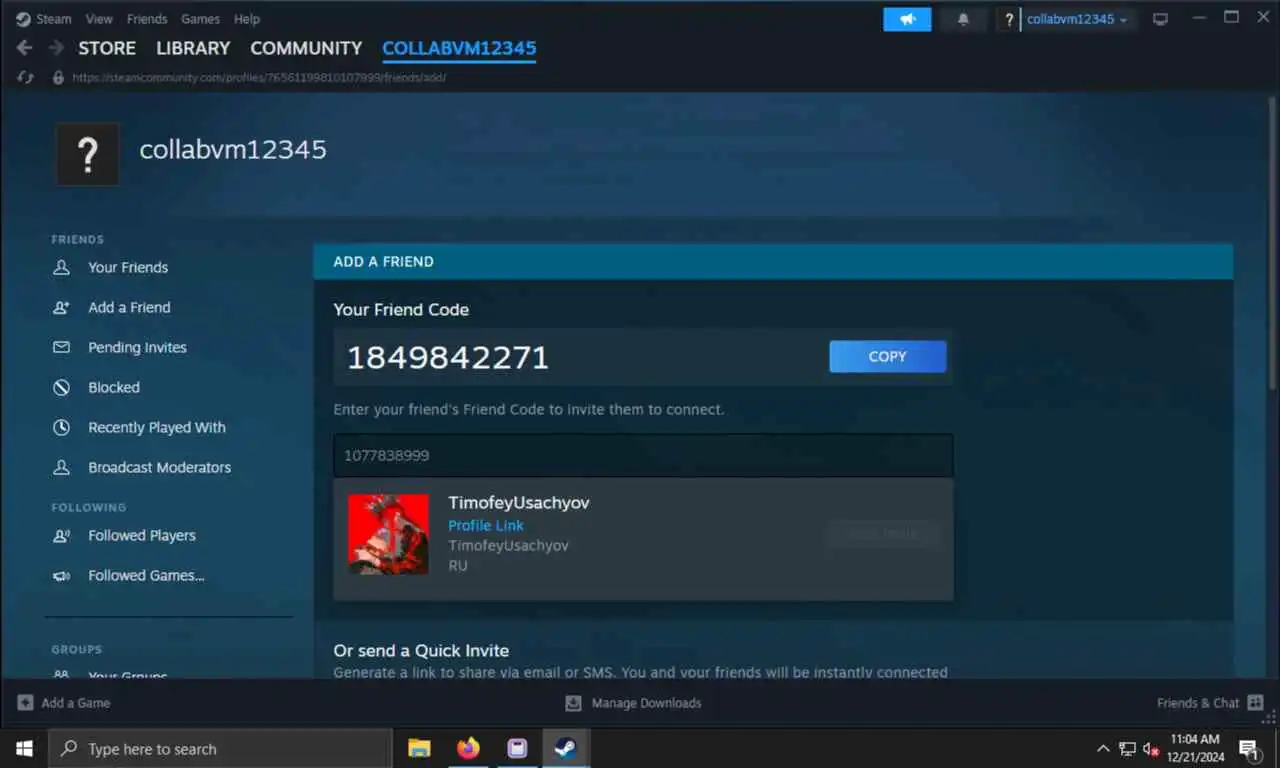Open the Help menu
Viewport: 1280px width, 768px height.
pos(246,19)
